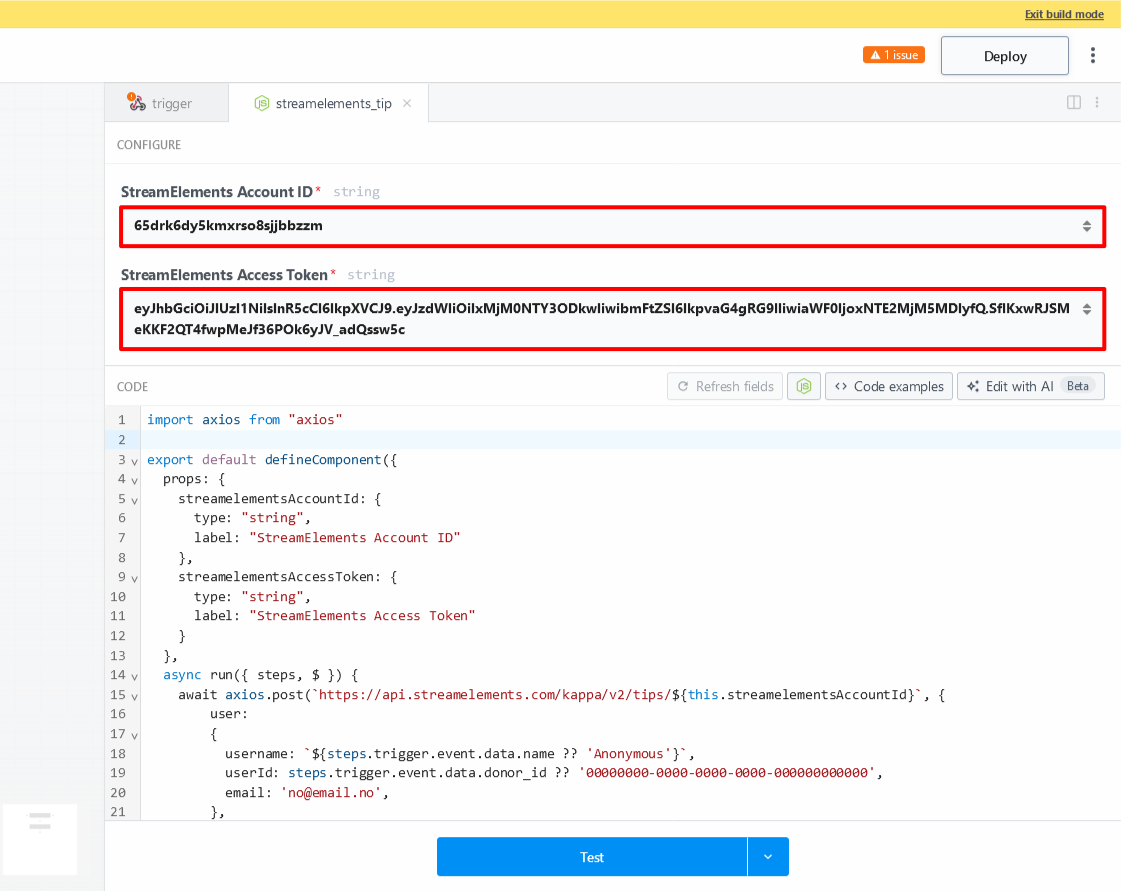Open the Test button dropdown arrow
Viewport: 1121px width, 892px height.
coord(768,857)
